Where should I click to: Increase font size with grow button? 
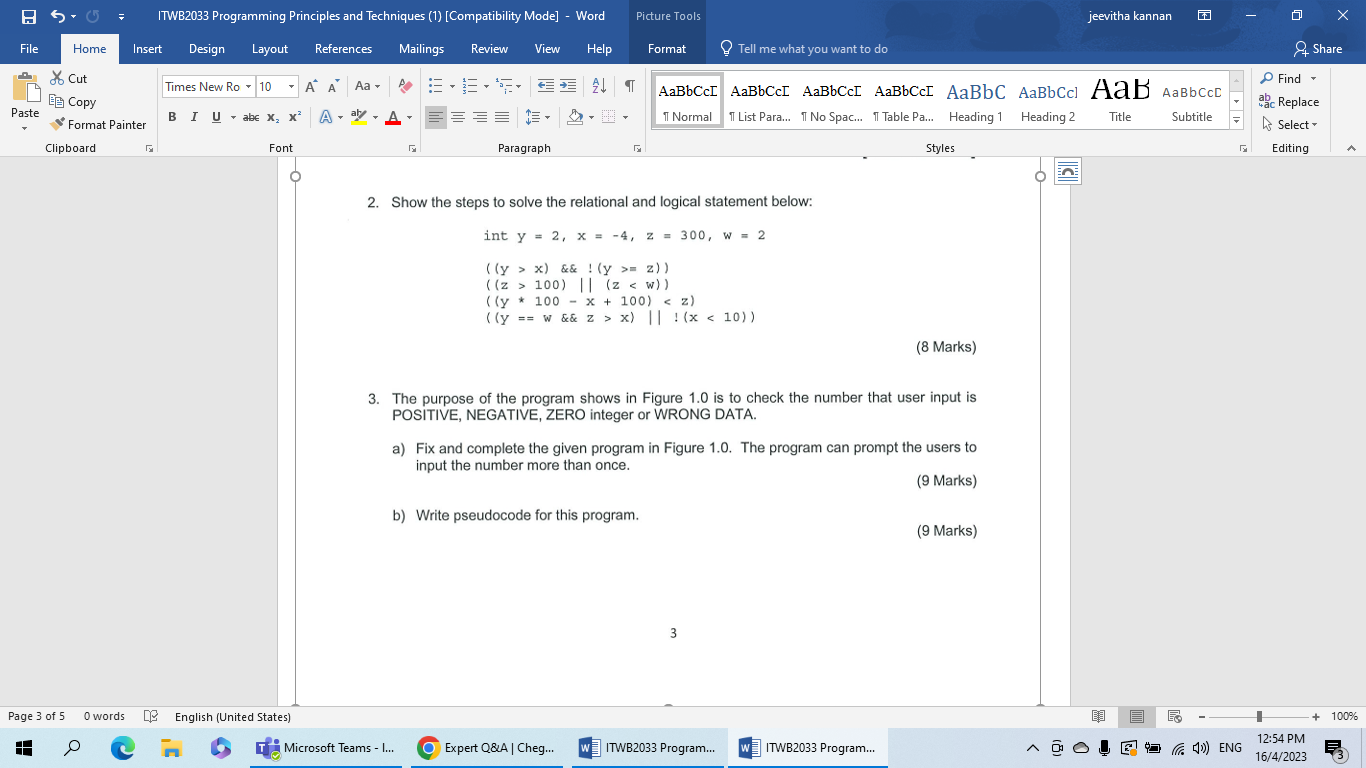312,86
